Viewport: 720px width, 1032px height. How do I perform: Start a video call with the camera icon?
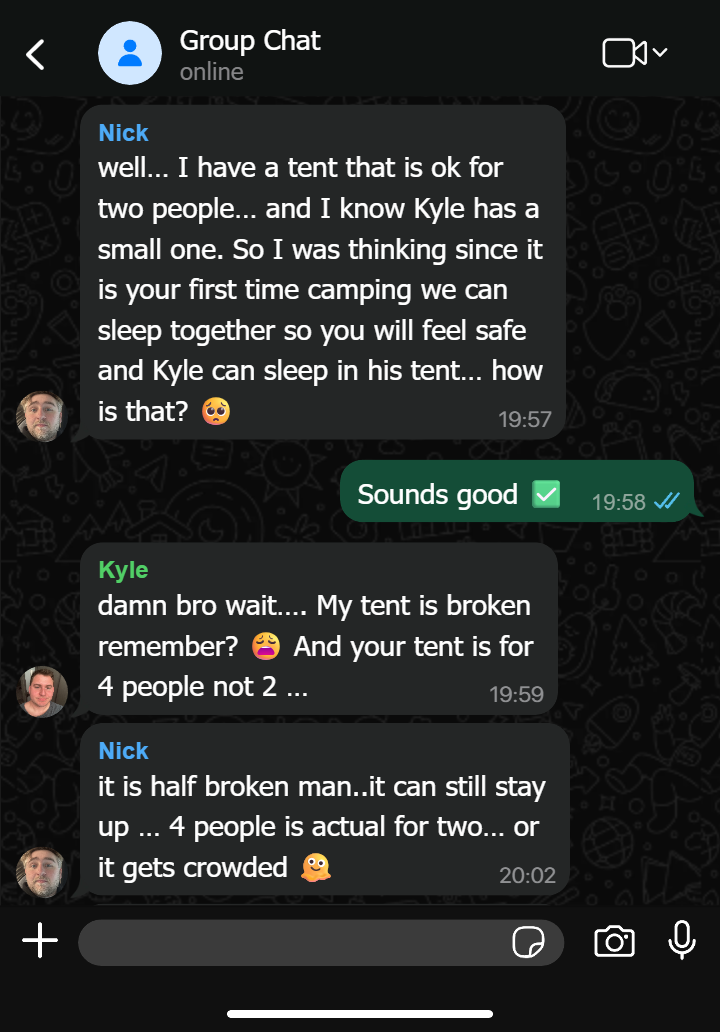[624, 53]
